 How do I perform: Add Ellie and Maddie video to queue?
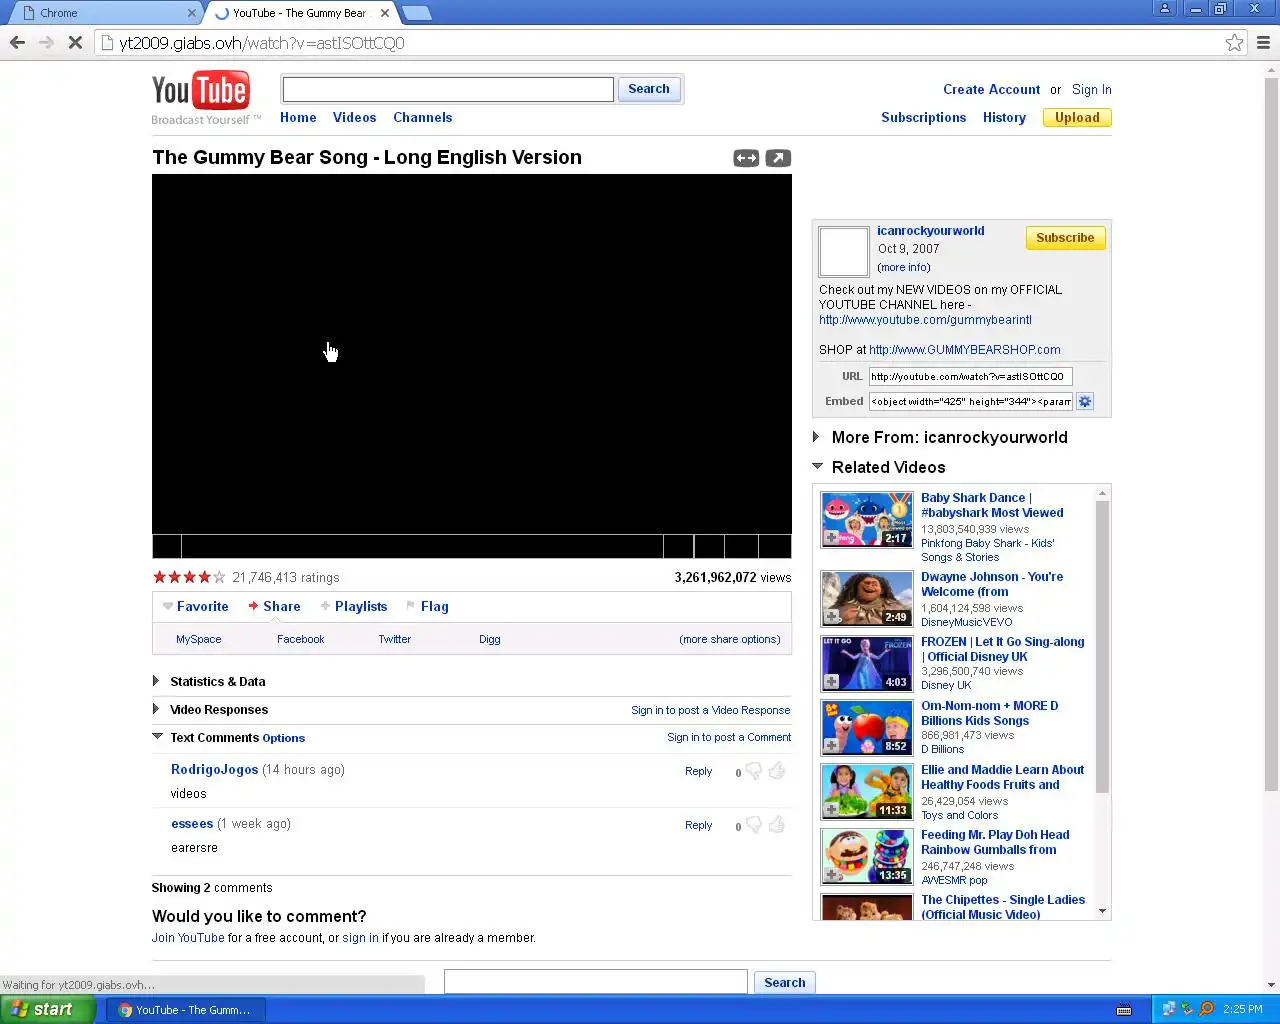point(832,810)
